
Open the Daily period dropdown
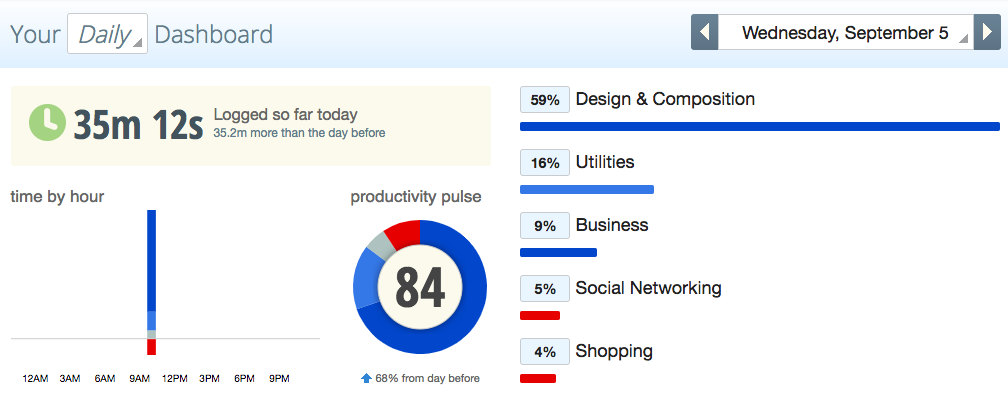[107, 33]
